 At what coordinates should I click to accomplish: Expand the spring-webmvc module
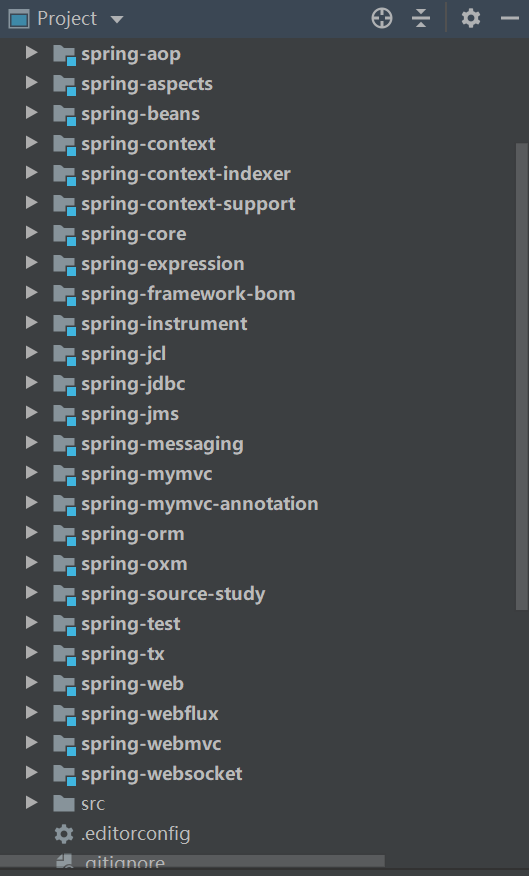[32, 742]
